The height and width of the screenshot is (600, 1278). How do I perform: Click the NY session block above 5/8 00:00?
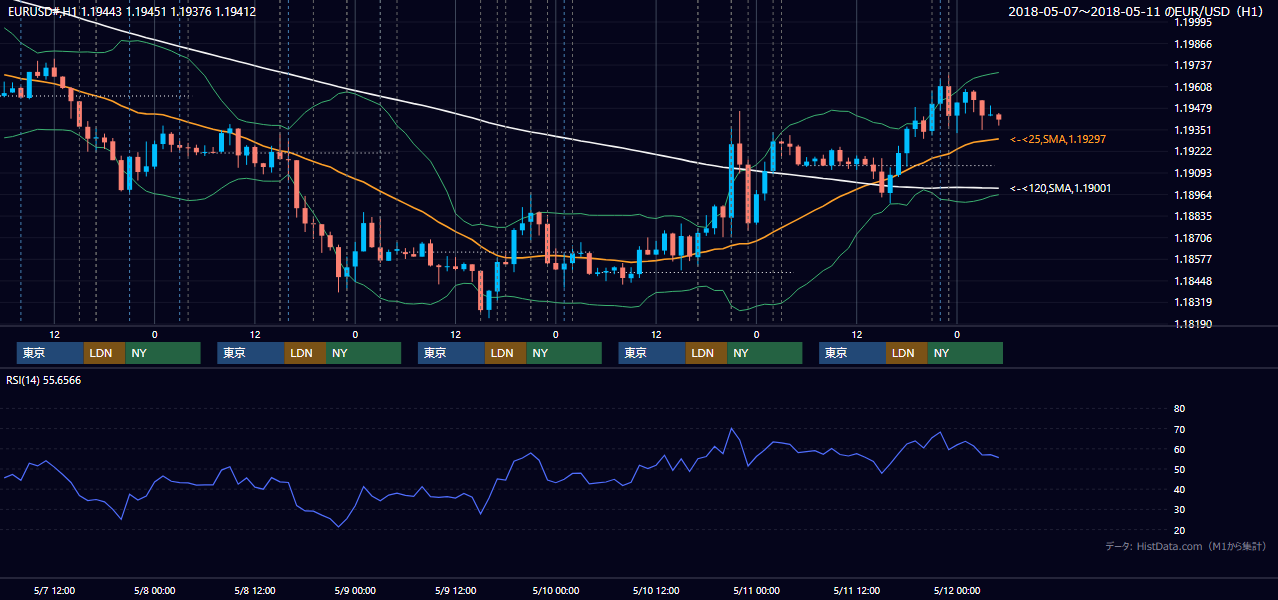[x=163, y=353]
